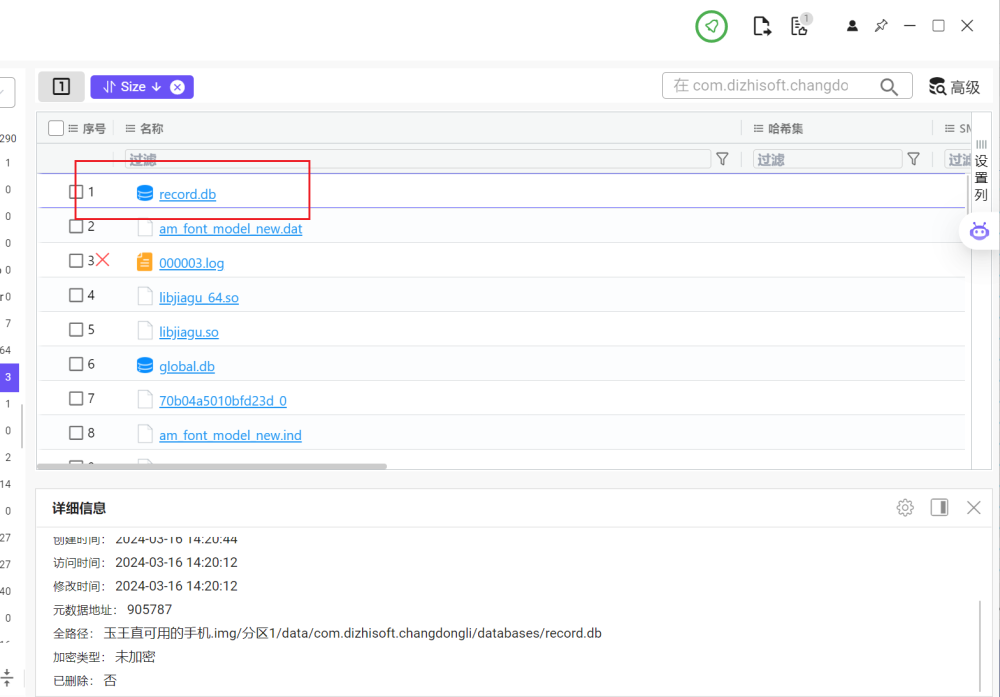
Task: Open the file export icon
Action: point(762,27)
